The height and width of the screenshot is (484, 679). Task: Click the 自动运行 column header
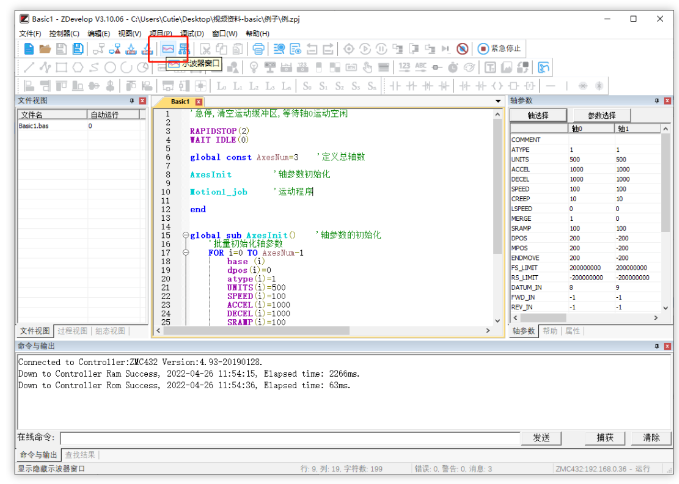pyautogui.click(x=113, y=115)
